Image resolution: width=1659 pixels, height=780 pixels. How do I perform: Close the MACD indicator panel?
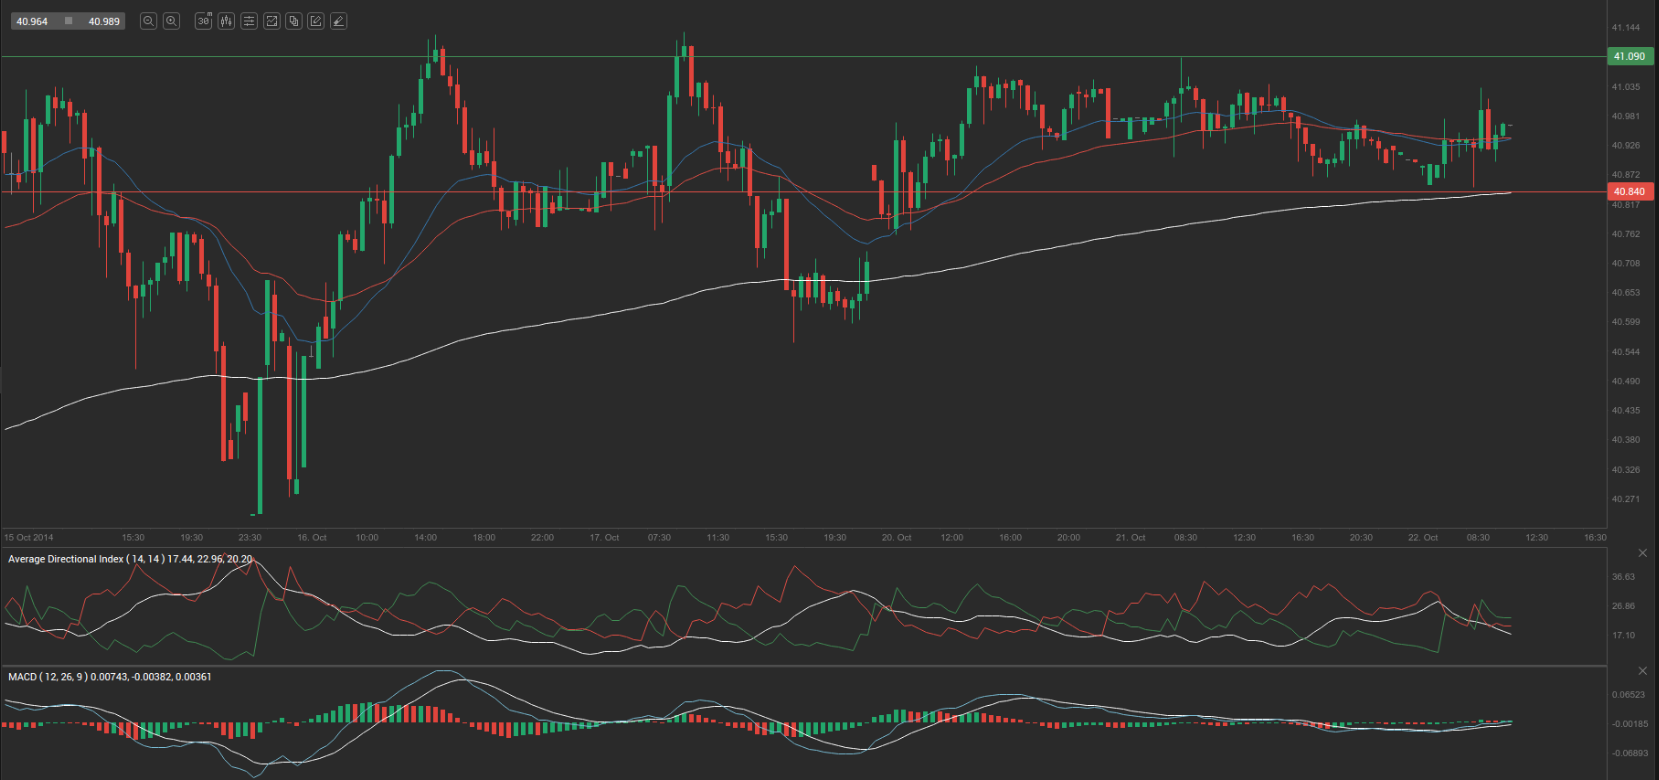click(1642, 671)
